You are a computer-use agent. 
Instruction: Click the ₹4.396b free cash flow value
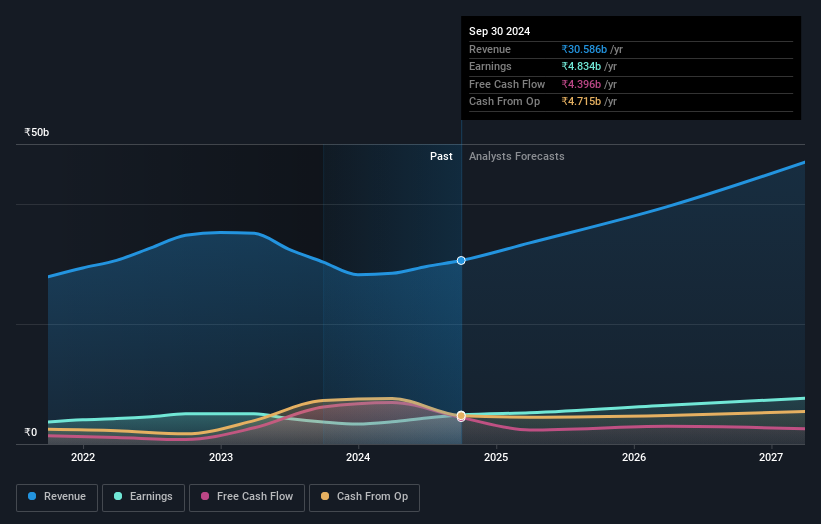581,84
